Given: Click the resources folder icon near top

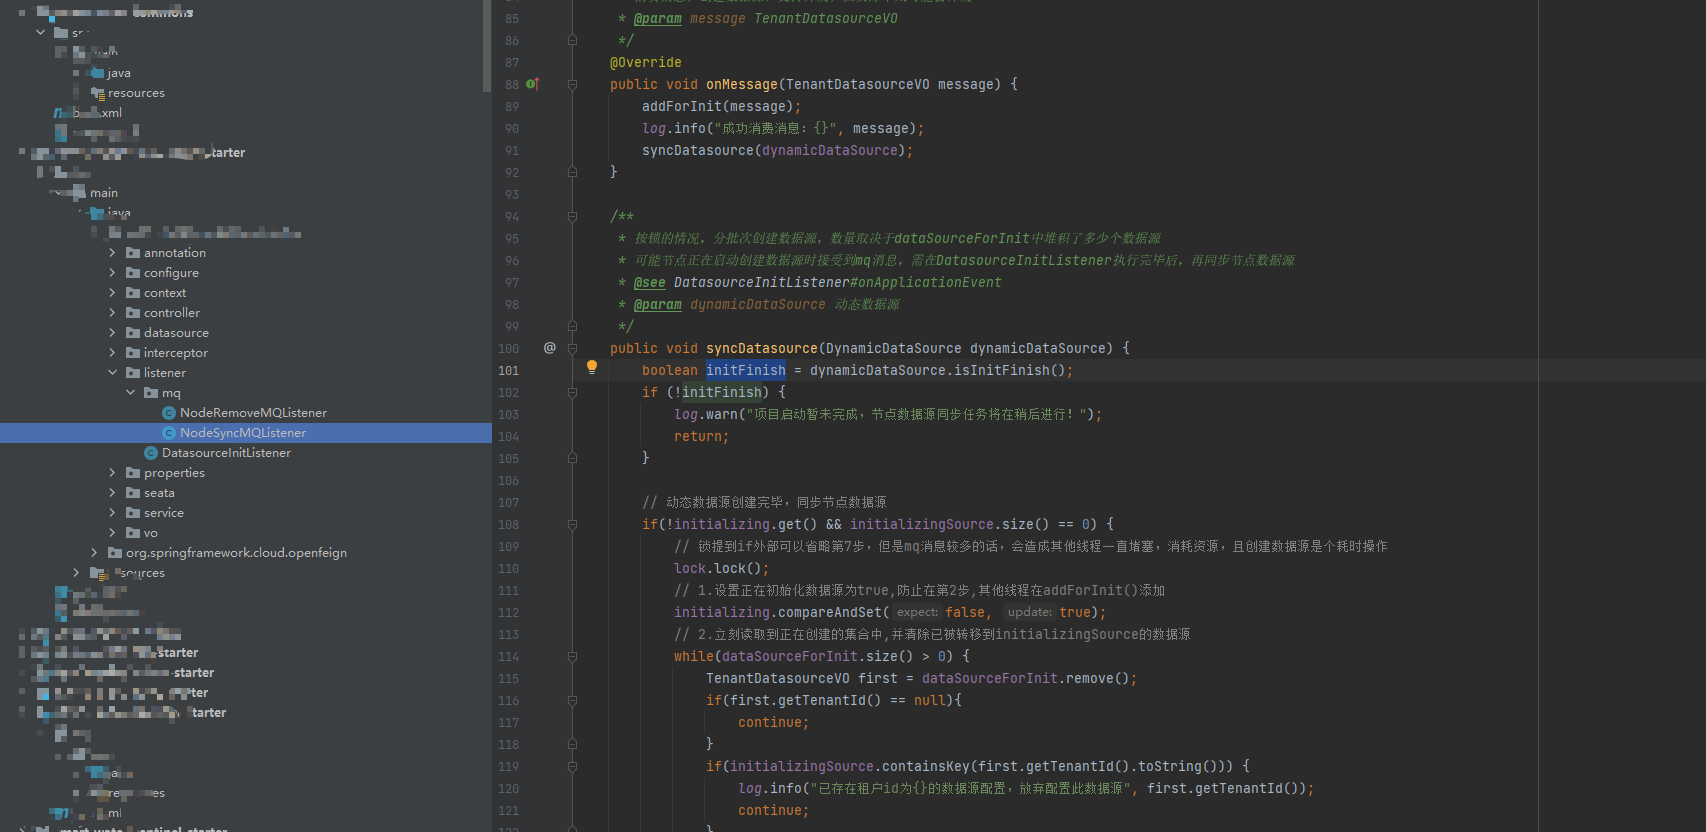Looking at the screenshot, I should tap(98, 93).
